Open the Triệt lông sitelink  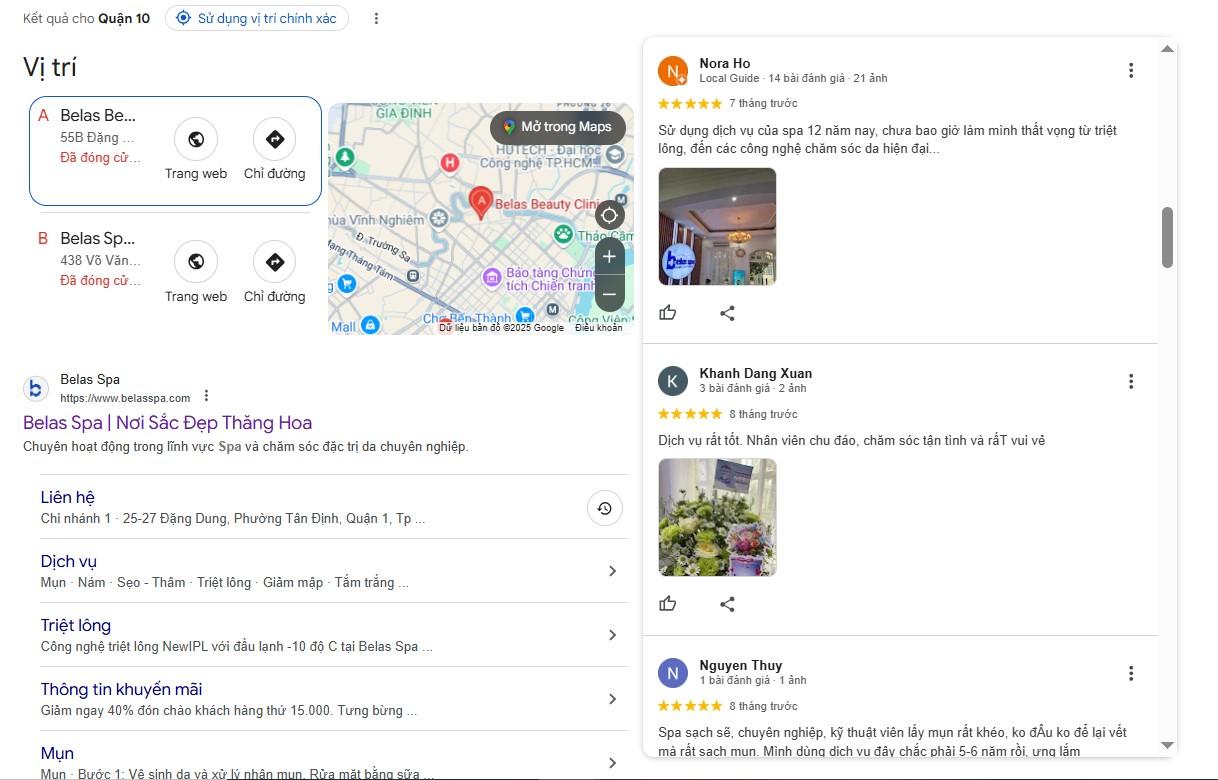tap(76, 625)
